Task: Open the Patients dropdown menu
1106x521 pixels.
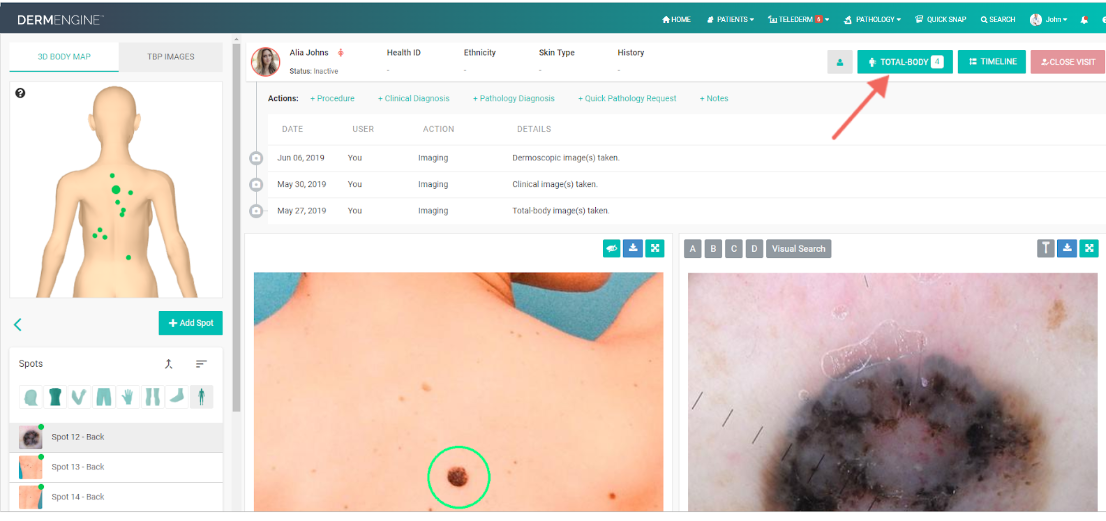Action: pos(731,20)
